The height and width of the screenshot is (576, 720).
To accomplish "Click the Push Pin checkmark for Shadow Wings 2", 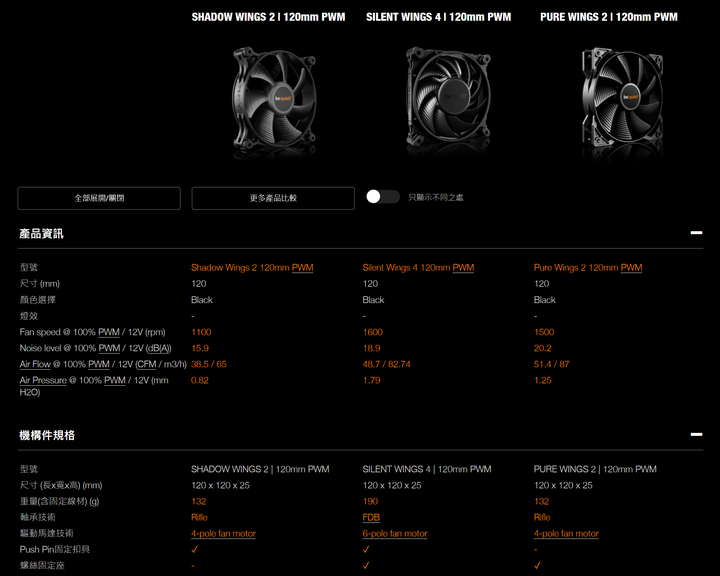I will 195,549.
